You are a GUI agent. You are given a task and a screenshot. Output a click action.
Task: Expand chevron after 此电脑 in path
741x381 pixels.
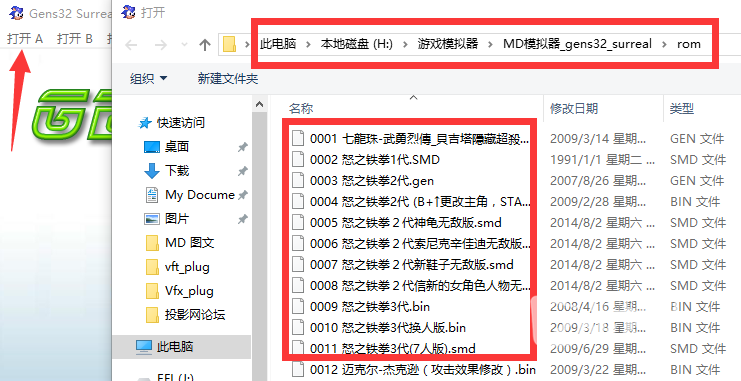click(309, 44)
